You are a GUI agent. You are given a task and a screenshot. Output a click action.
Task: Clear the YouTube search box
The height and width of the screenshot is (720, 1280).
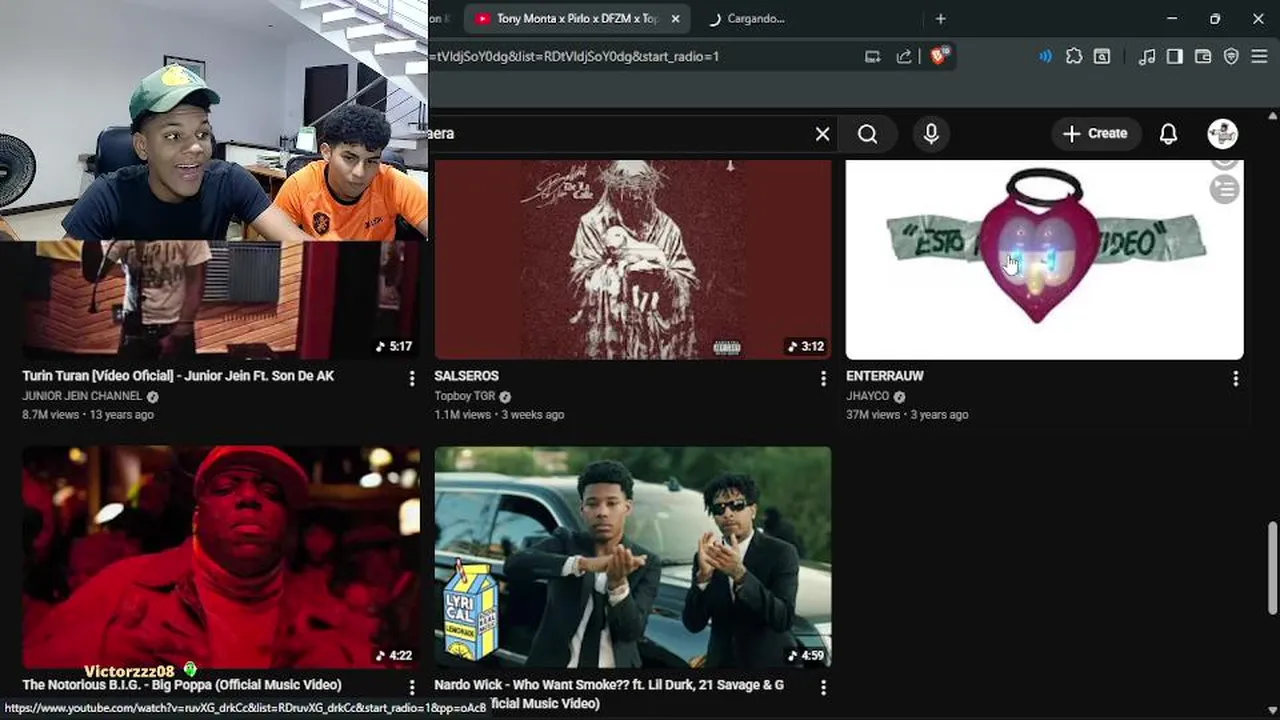point(822,134)
